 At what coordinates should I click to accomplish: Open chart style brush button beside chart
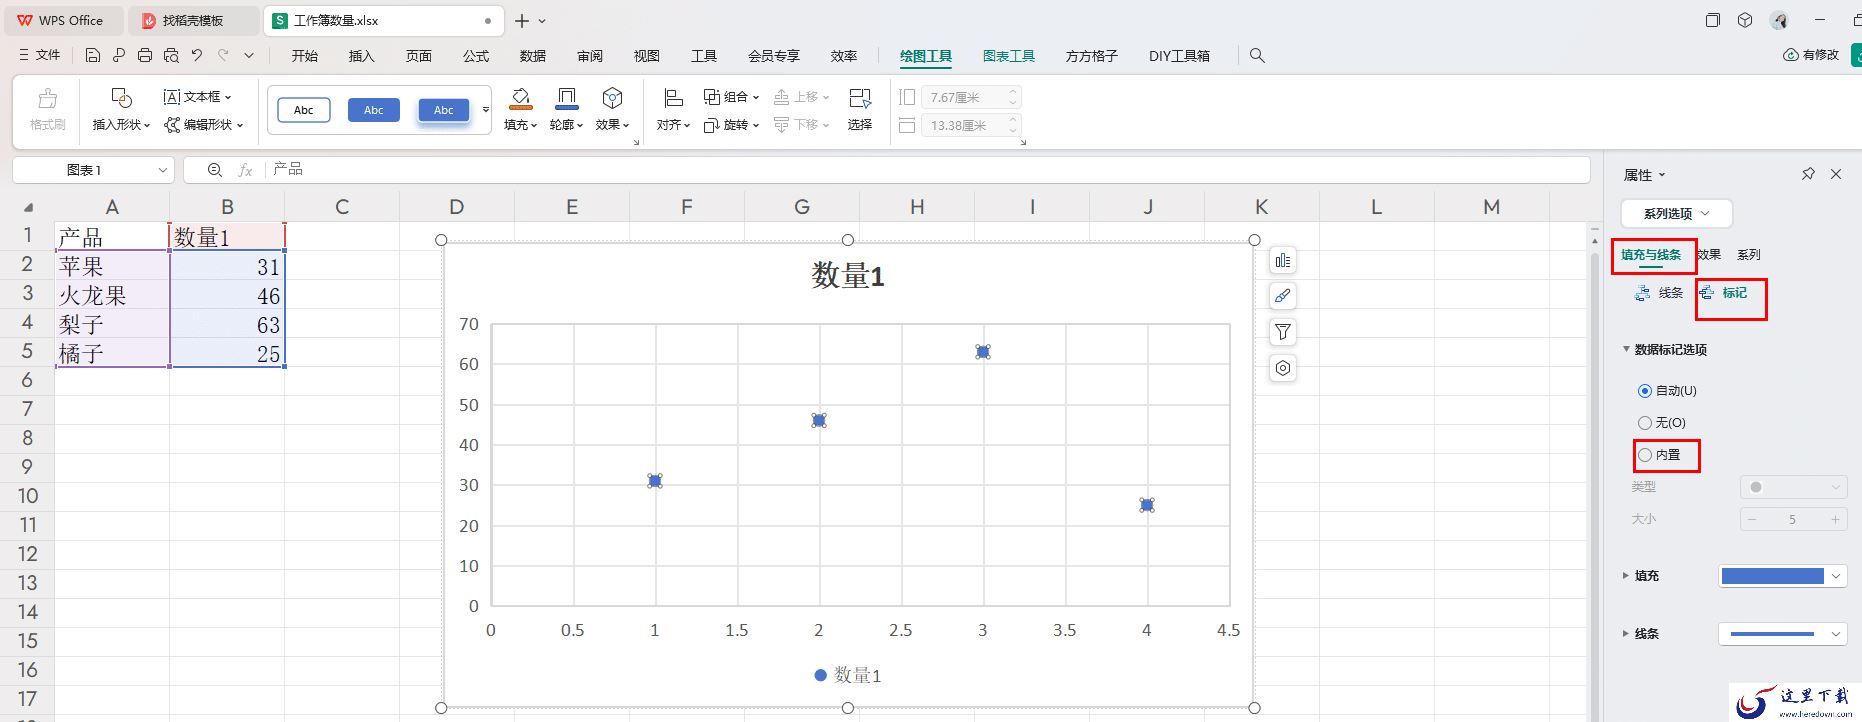(x=1282, y=296)
